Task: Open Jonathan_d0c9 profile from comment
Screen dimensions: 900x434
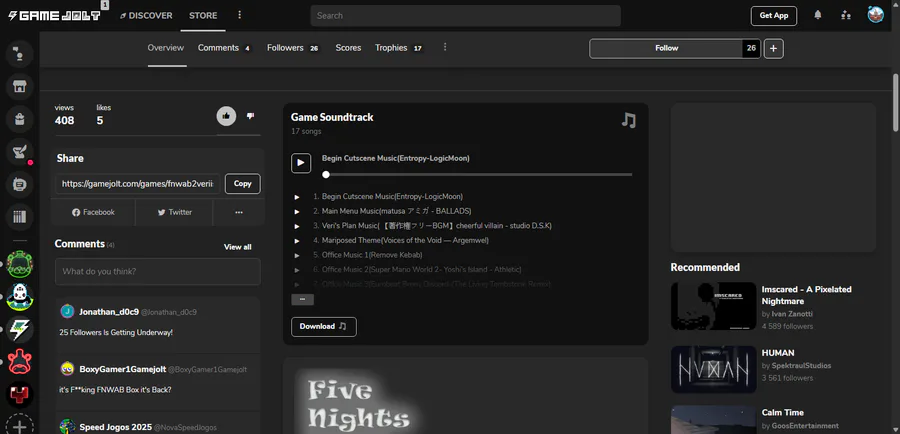Action: (x=109, y=312)
